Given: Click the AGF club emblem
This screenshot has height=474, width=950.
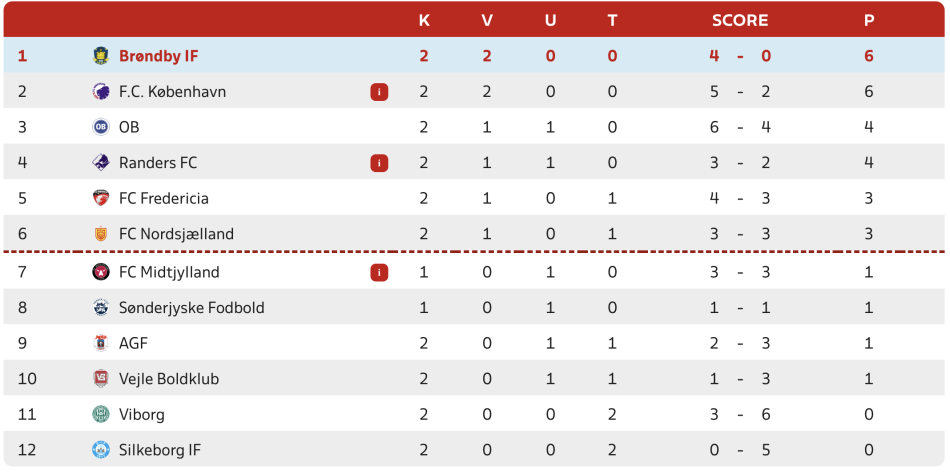Looking at the screenshot, I should (x=101, y=343).
